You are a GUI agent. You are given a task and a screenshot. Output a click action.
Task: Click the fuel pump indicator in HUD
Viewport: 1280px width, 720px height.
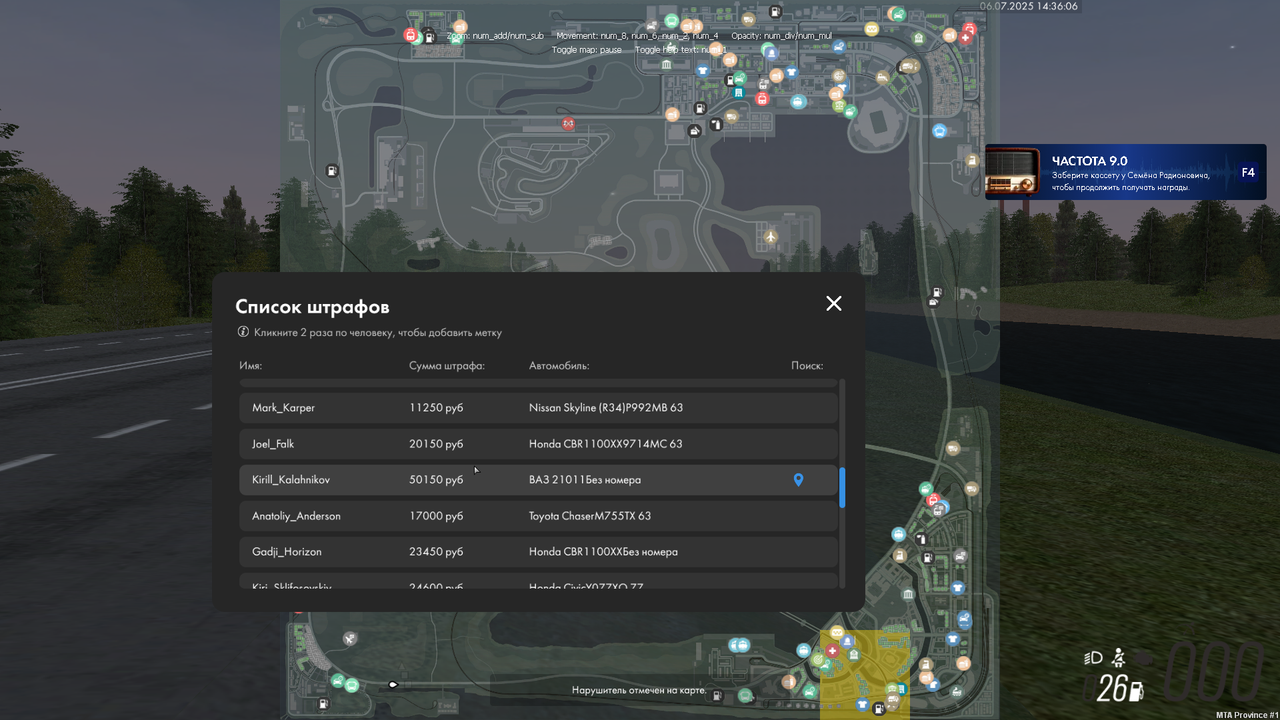(x=1136, y=690)
